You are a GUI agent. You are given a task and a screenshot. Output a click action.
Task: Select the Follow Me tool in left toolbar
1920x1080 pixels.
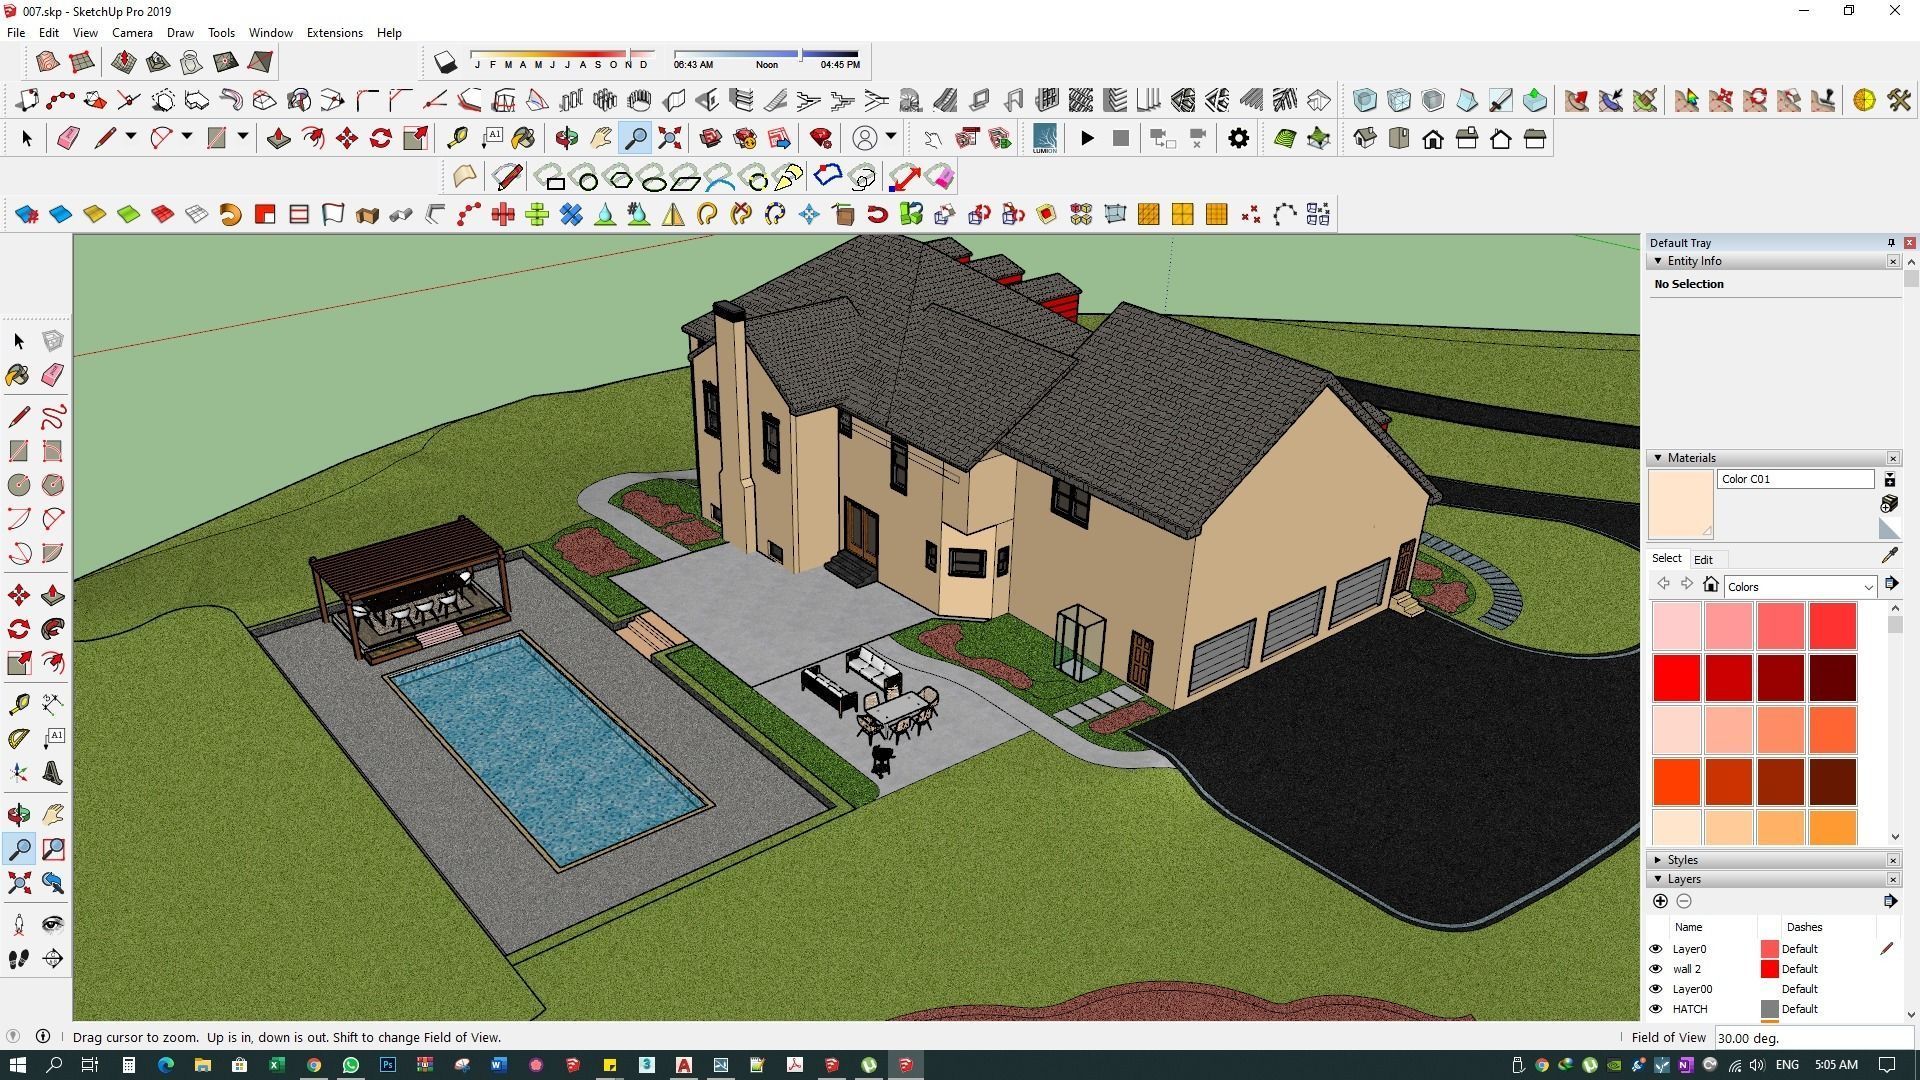tap(53, 629)
